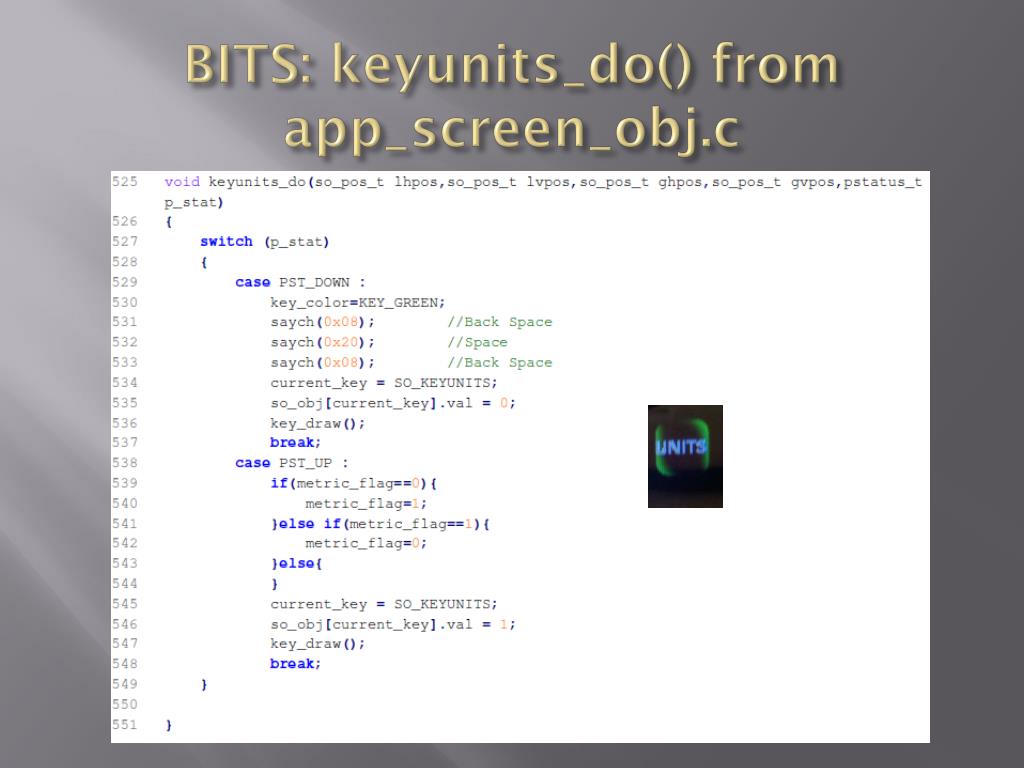The width and height of the screenshot is (1024, 768).
Task: Select the 'switch (p_stat)' statement
Action: (x=264, y=242)
